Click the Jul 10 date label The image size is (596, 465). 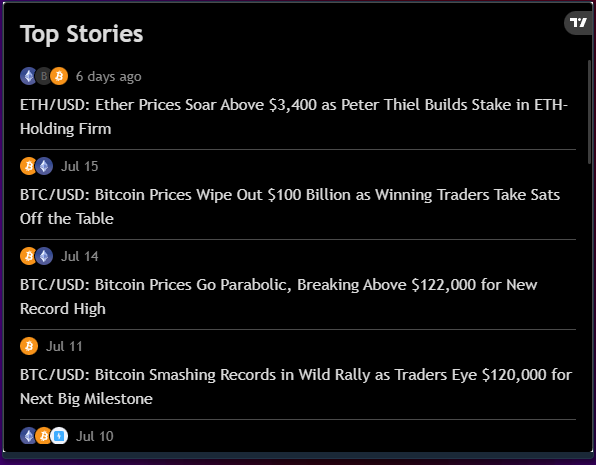point(95,436)
